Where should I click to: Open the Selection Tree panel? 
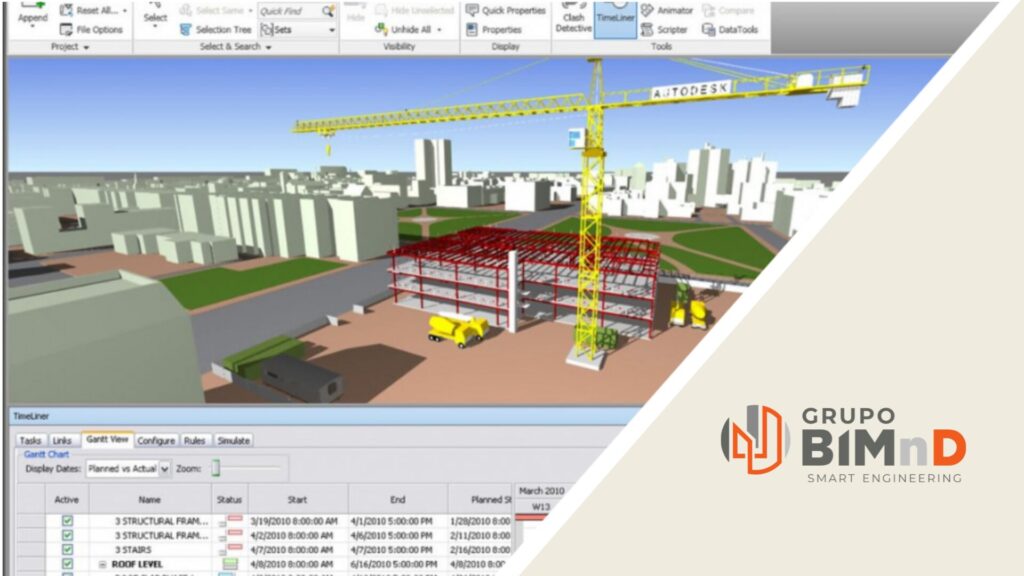click(x=216, y=30)
